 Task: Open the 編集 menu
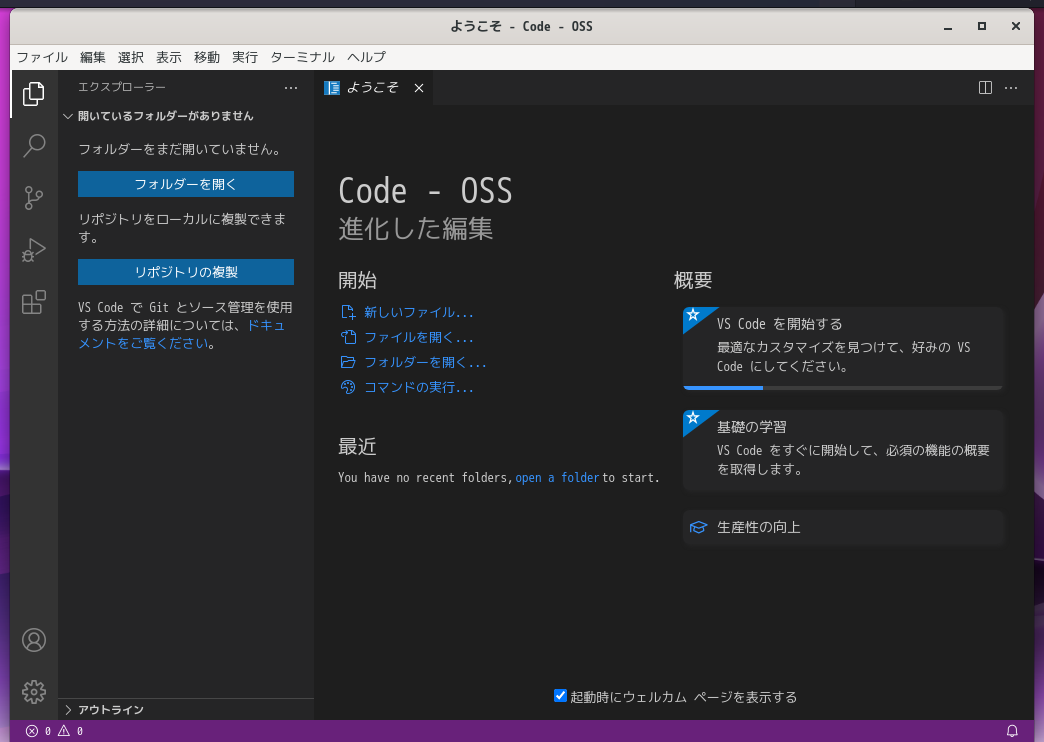pos(93,57)
